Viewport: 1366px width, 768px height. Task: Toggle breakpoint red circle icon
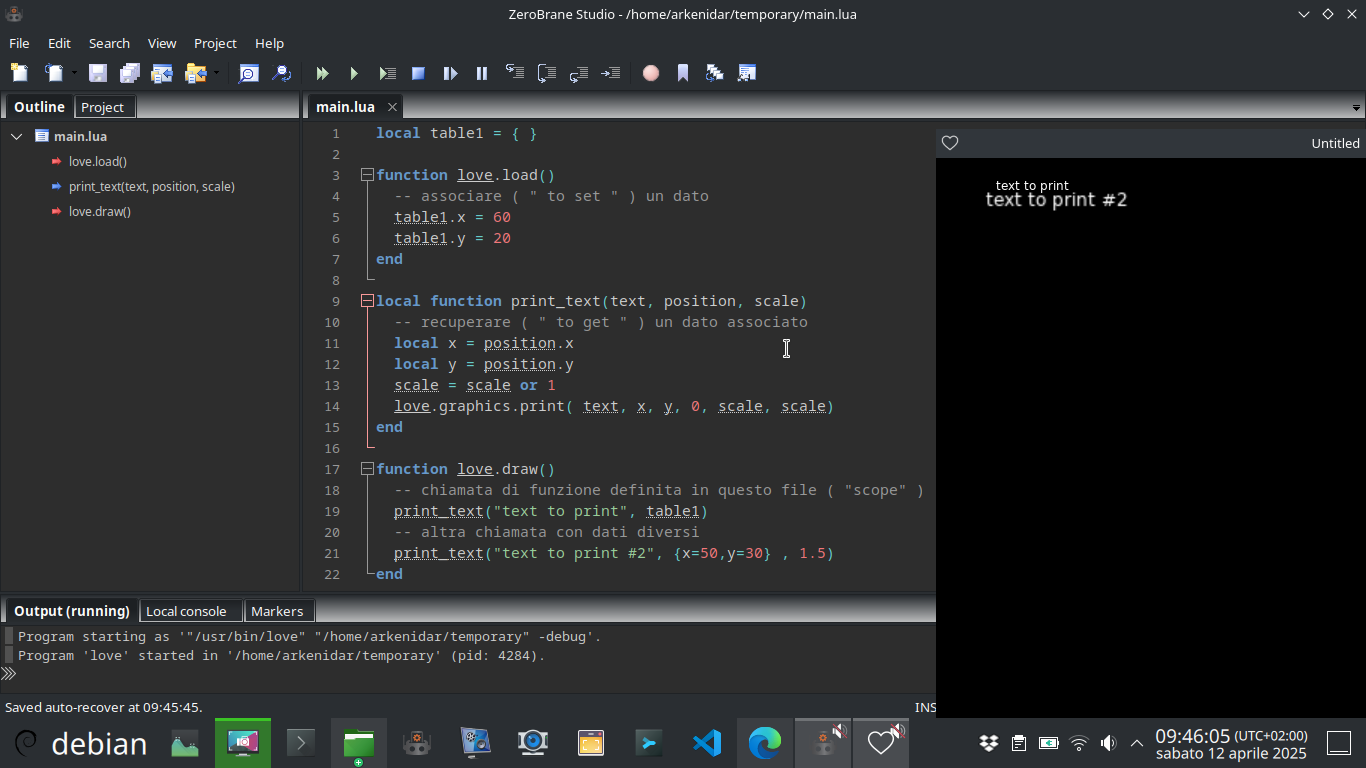651,73
